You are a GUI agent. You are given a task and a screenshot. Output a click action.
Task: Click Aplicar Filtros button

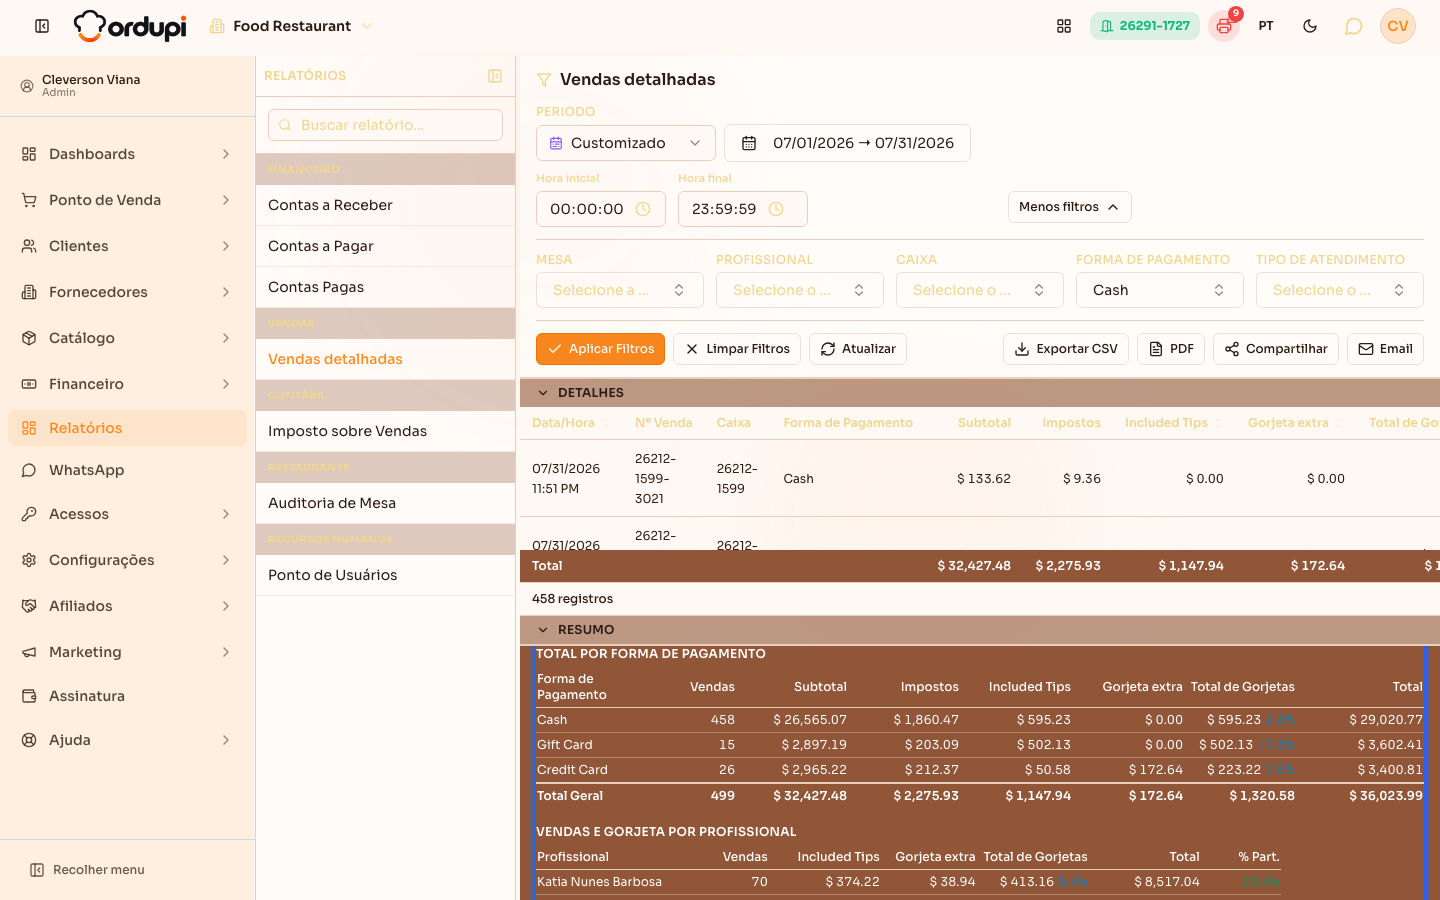(600, 349)
